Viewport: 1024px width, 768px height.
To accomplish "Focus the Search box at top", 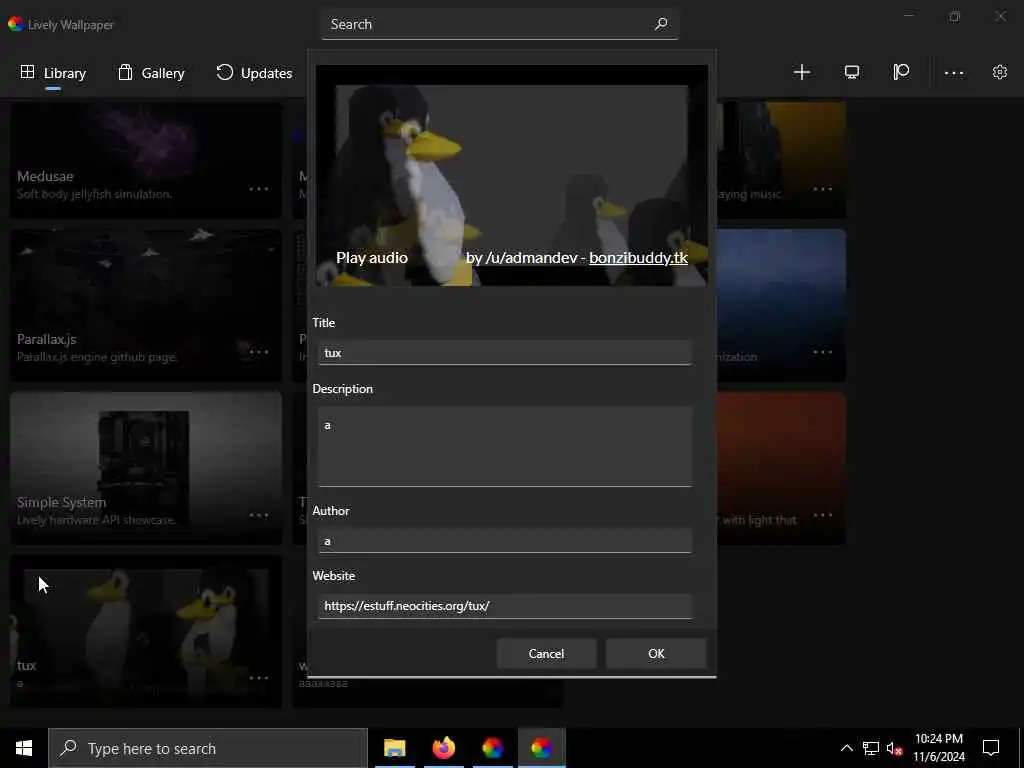I will click(500, 24).
